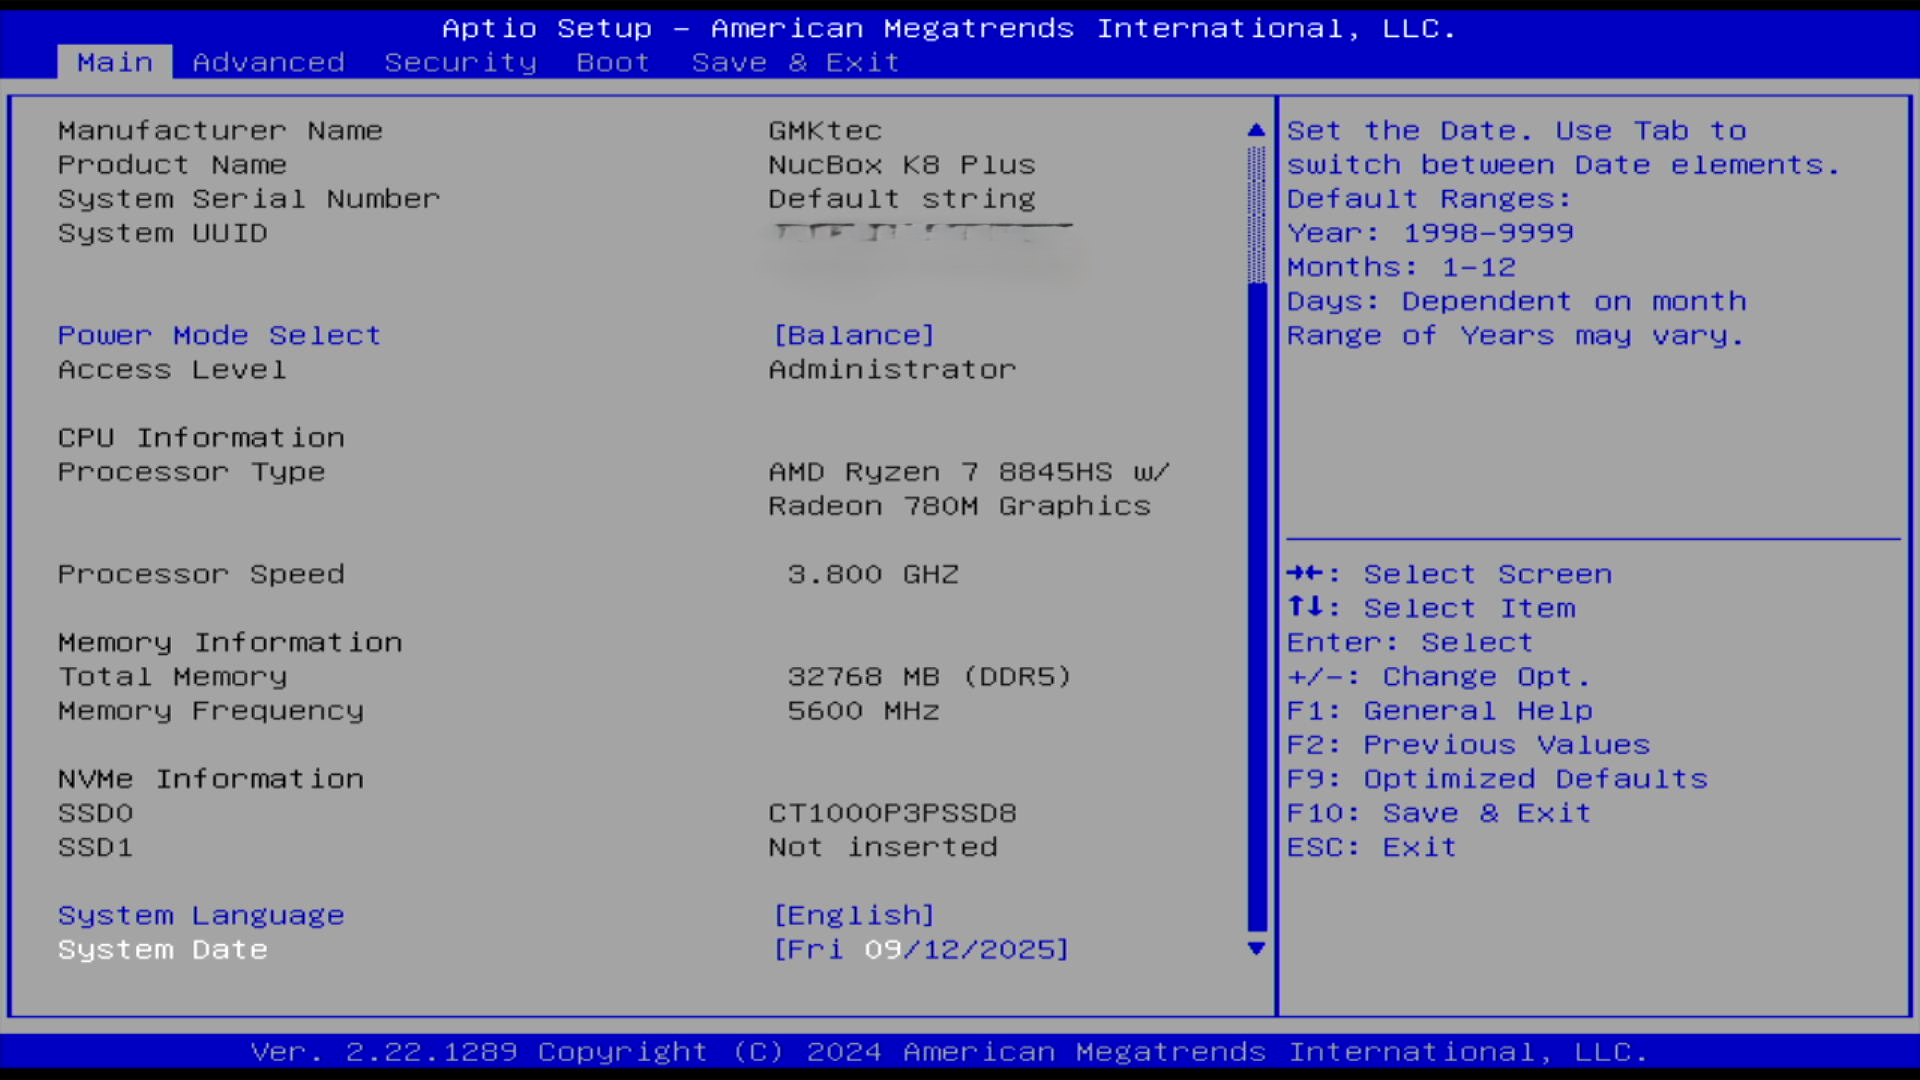Select the Main tab
This screenshot has height=1080, width=1920.
point(115,62)
